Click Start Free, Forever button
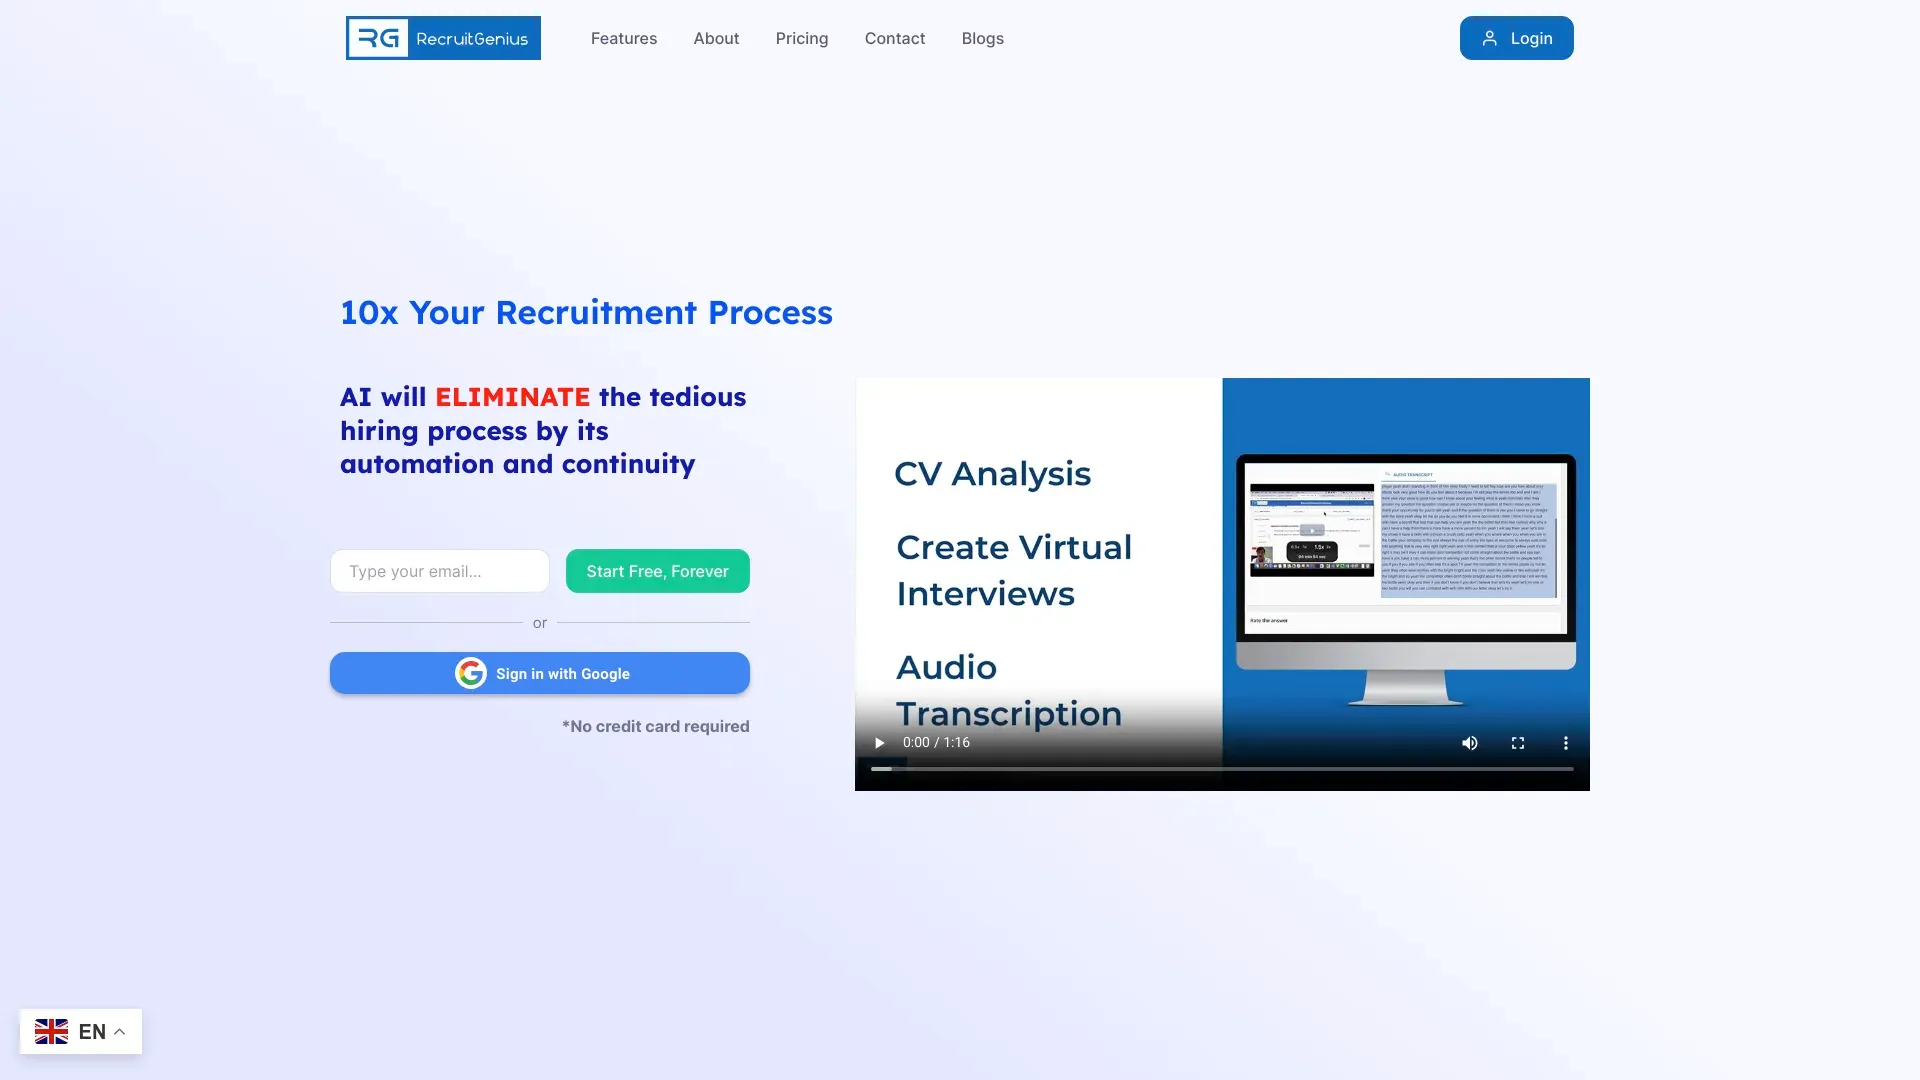This screenshot has height=1080, width=1920. (x=658, y=571)
